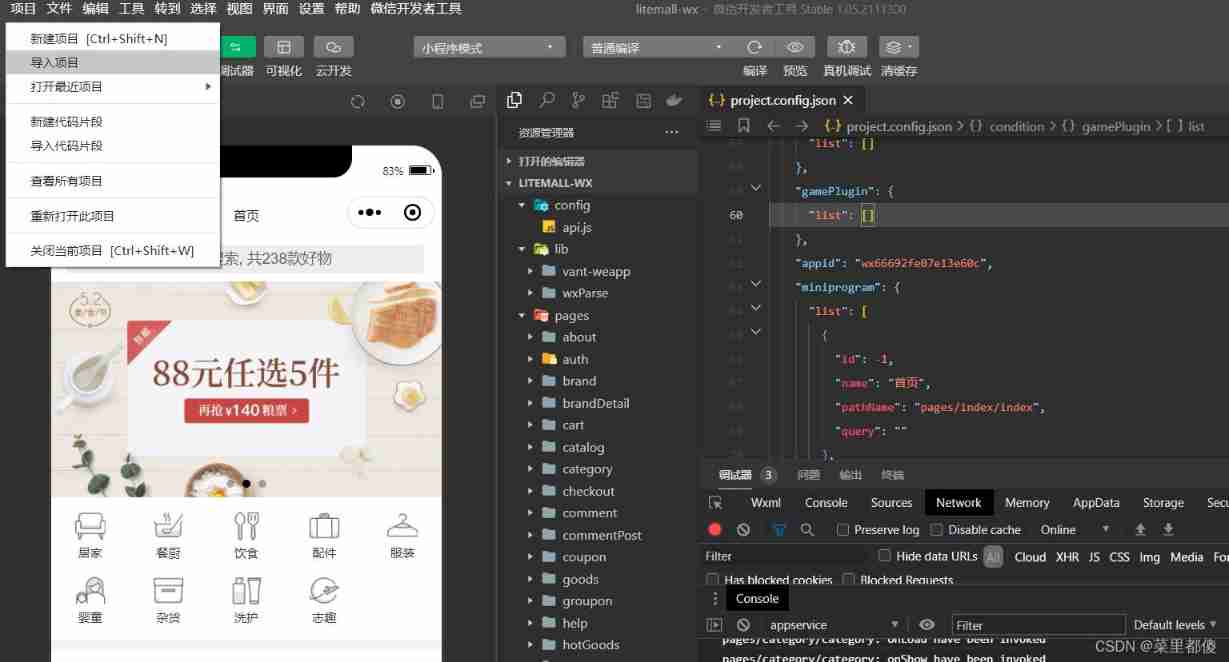Click the Visualize (可视化) toolbar icon
1229x662 pixels.
tap(284, 47)
